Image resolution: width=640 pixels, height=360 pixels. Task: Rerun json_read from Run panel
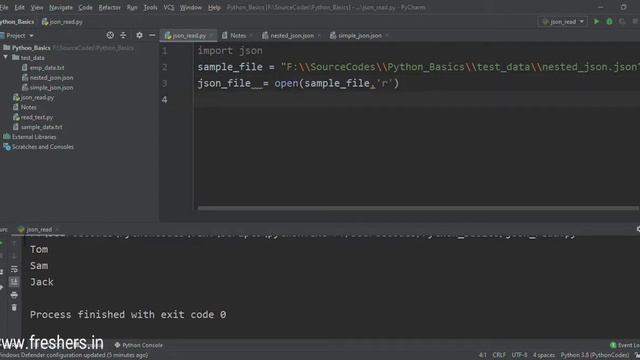coord(1,244)
